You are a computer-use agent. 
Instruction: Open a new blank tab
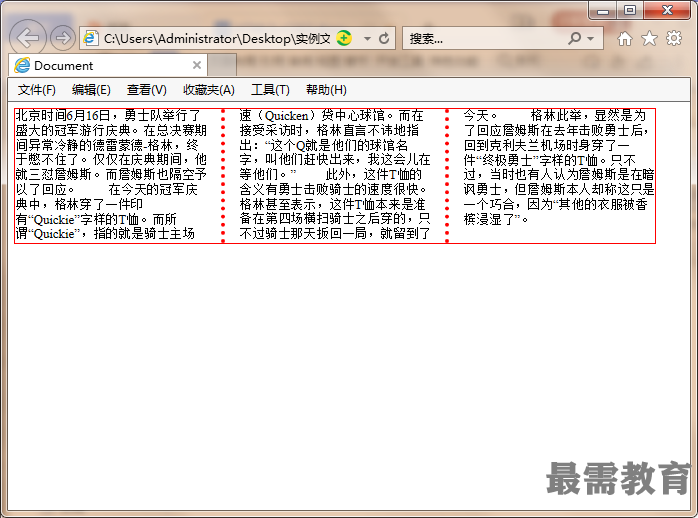click(x=222, y=65)
